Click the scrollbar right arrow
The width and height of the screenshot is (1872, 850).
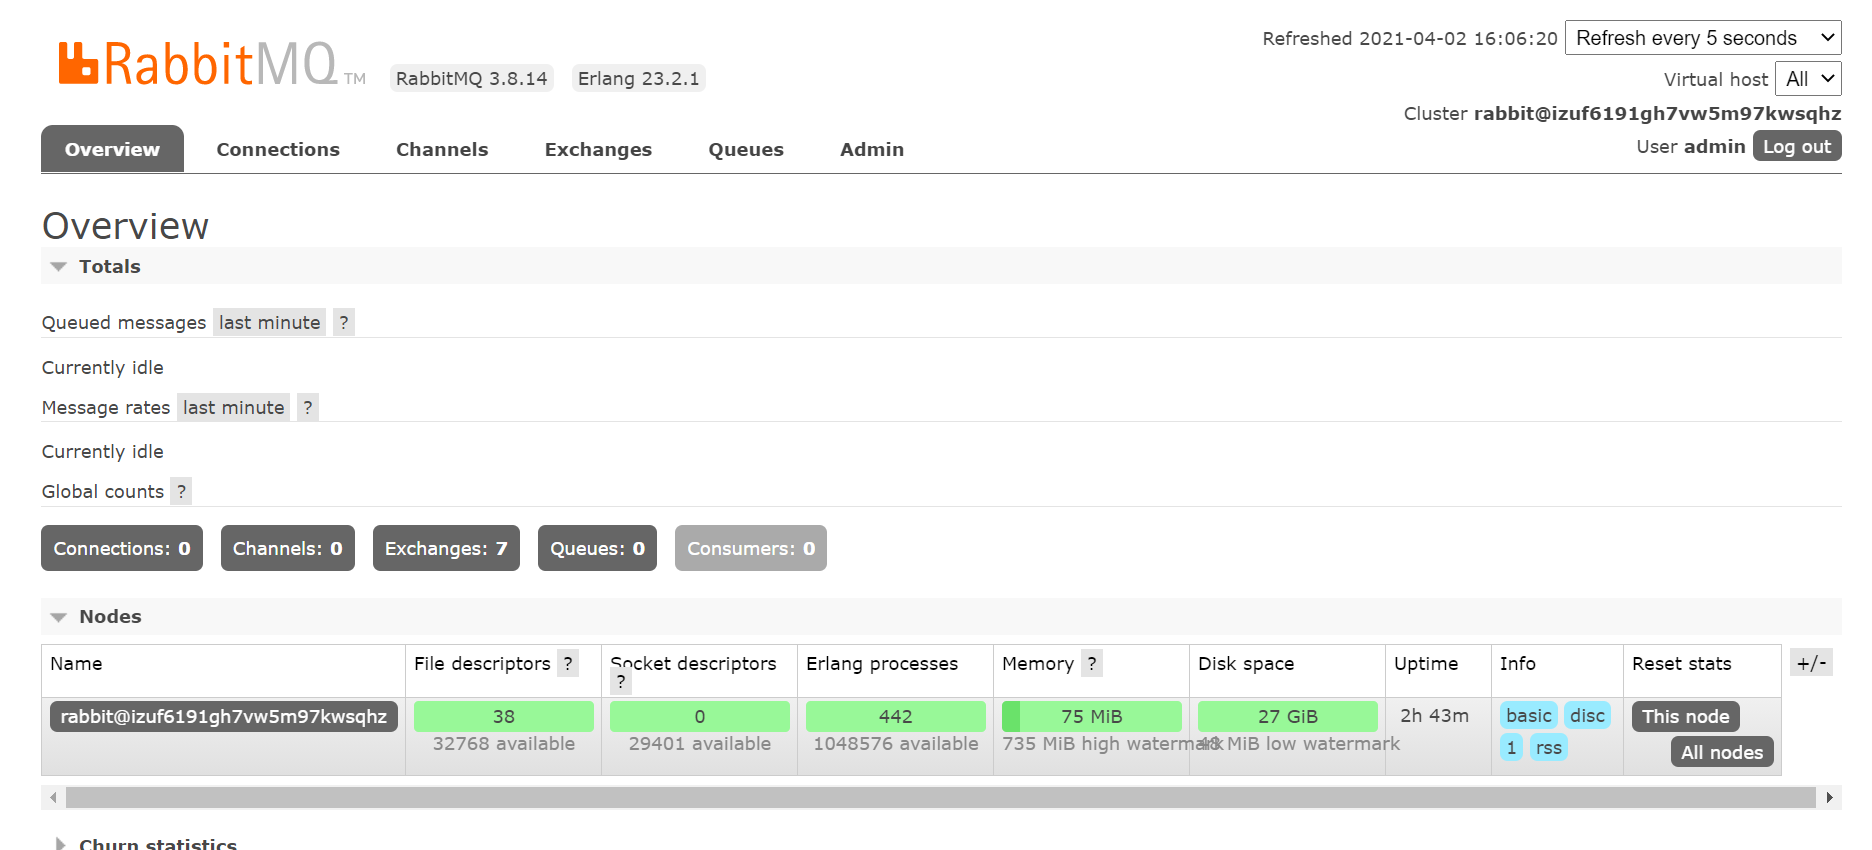coord(1830,797)
